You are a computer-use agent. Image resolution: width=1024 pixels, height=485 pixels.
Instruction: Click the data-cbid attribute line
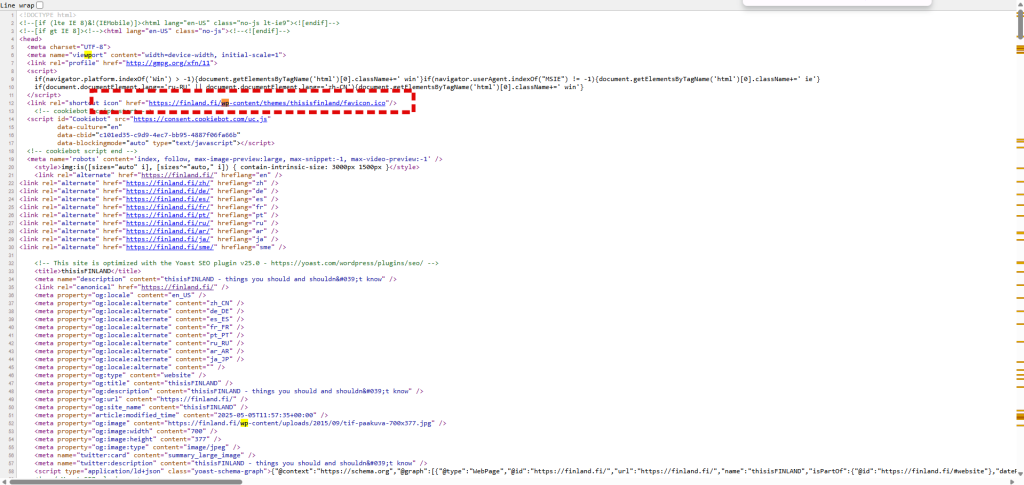pos(149,134)
